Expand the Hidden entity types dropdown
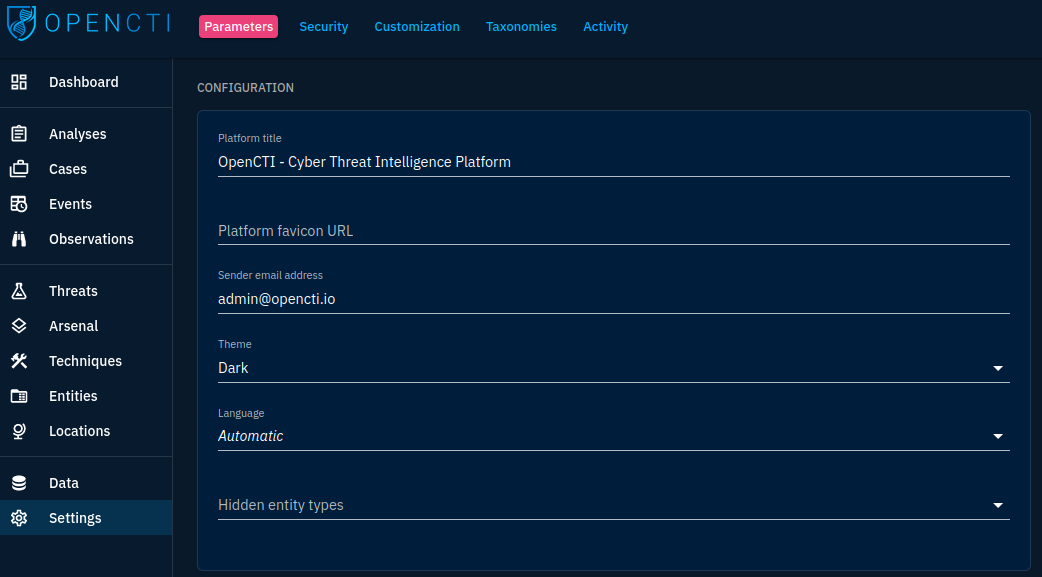Image resolution: width=1042 pixels, height=577 pixels. click(997, 505)
